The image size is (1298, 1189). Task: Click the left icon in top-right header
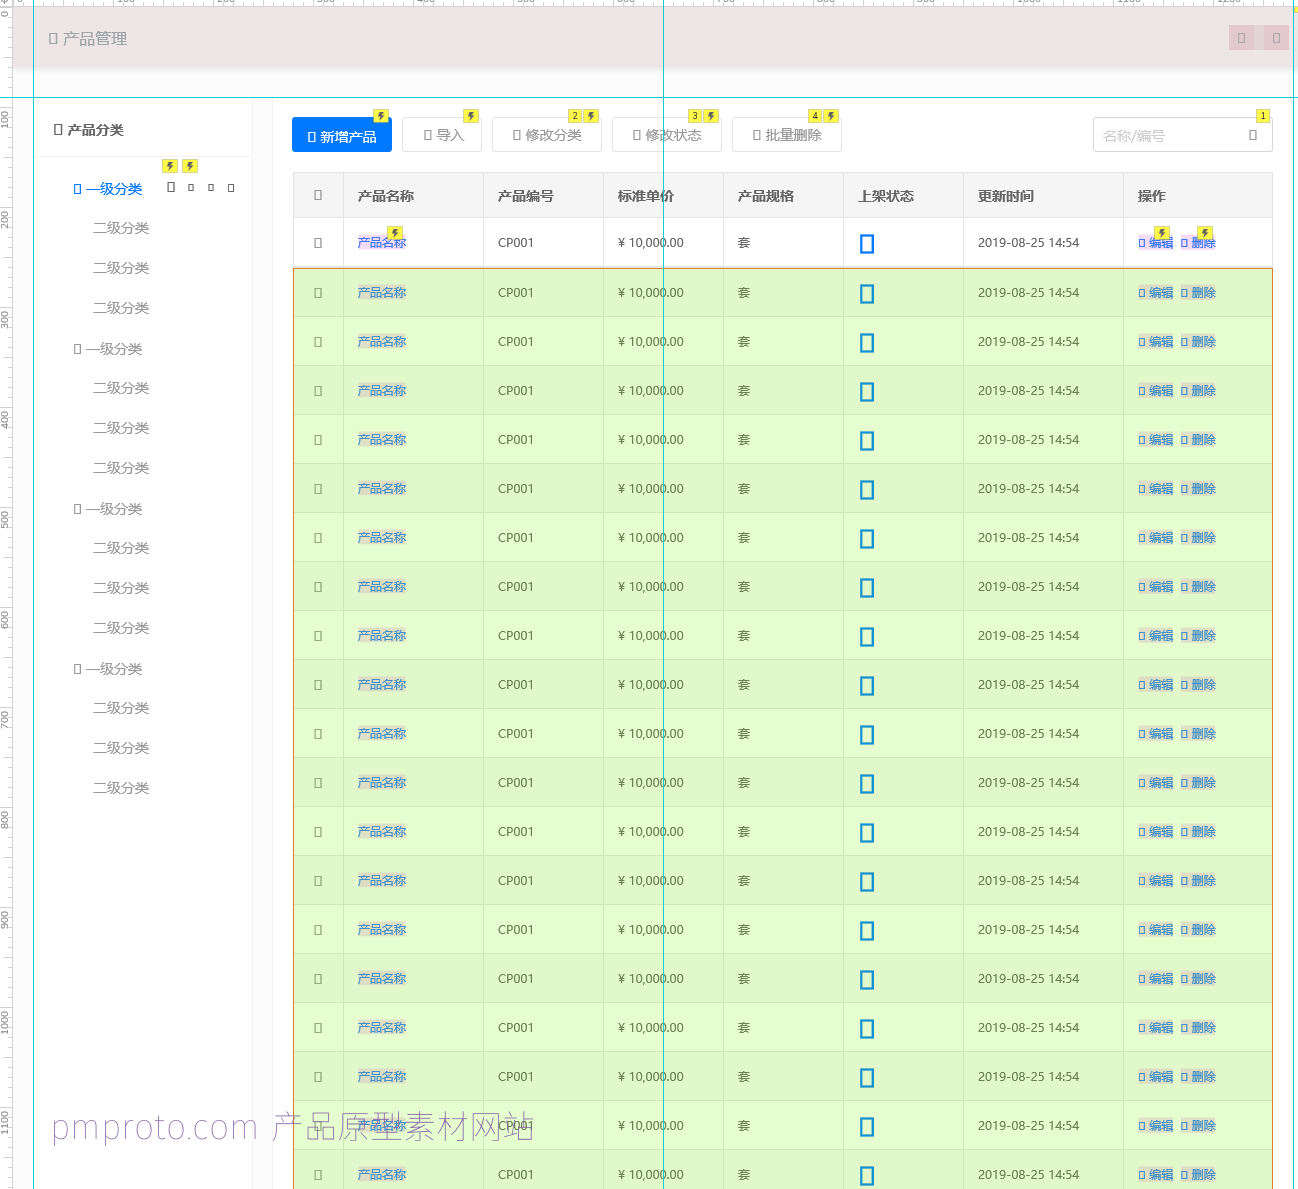click(x=1241, y=38)
